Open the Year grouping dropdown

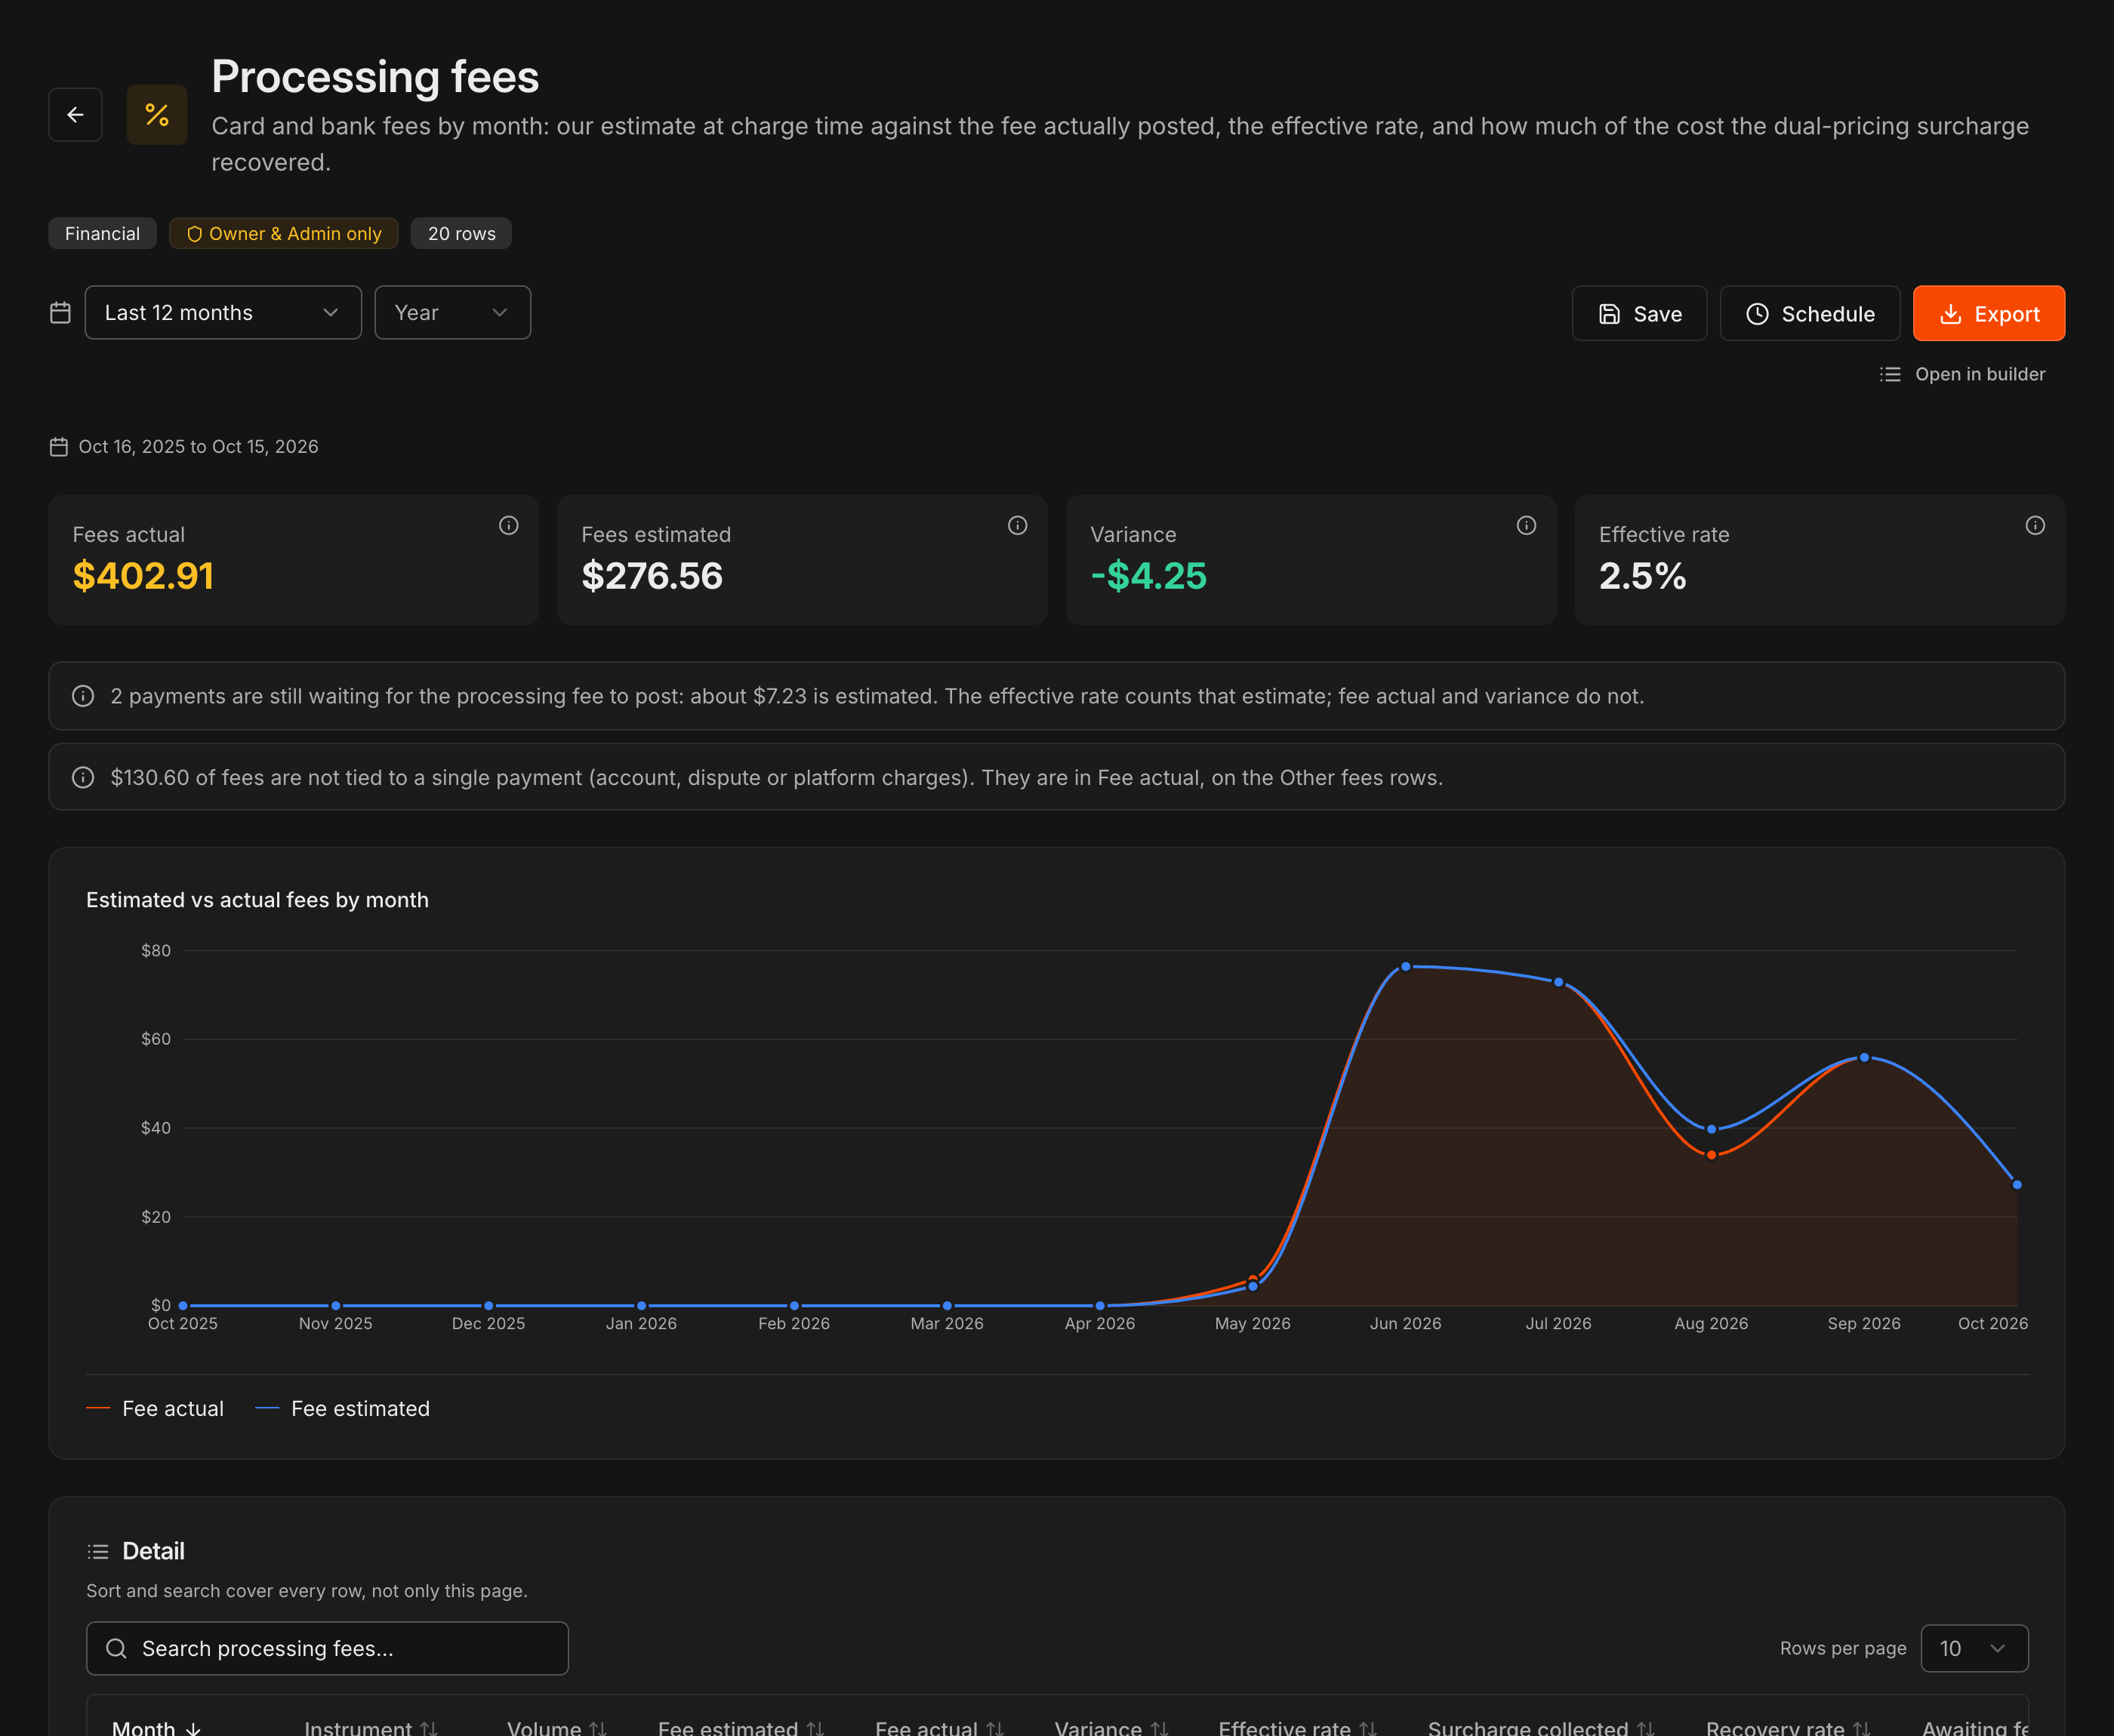[x=452, y=313]
